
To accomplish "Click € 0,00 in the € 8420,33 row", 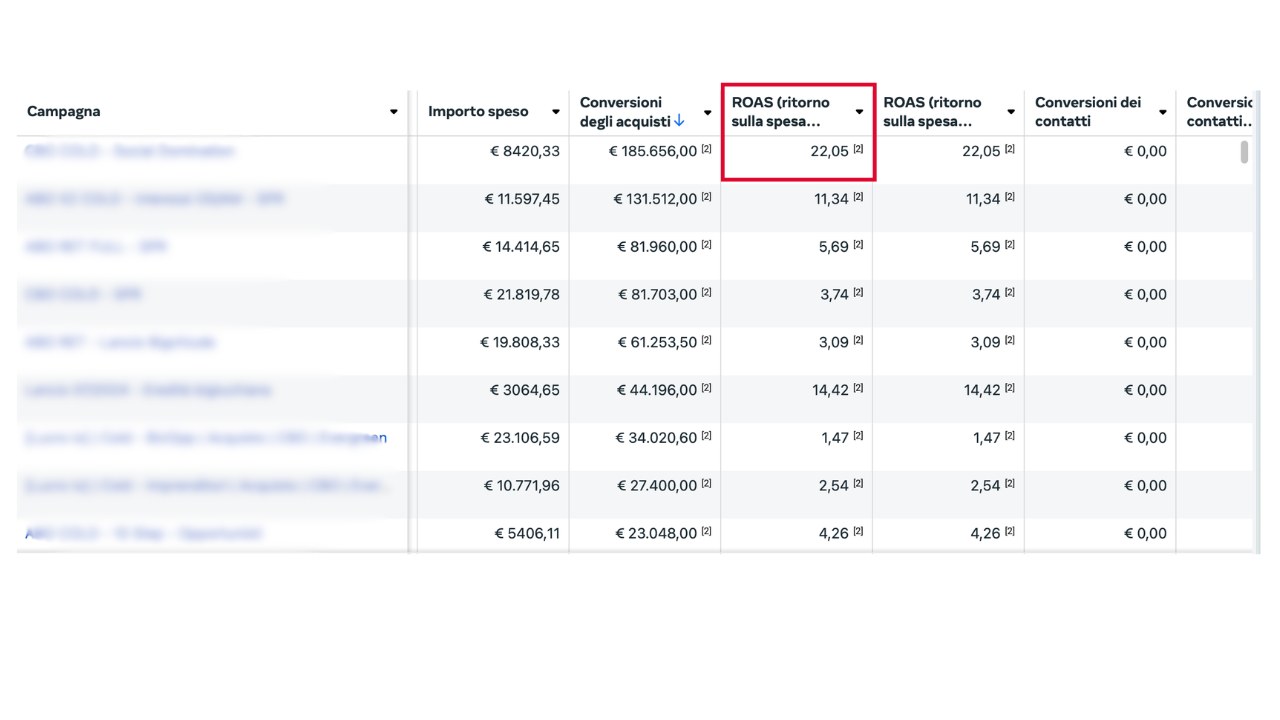I will (x=1145, y=151).
